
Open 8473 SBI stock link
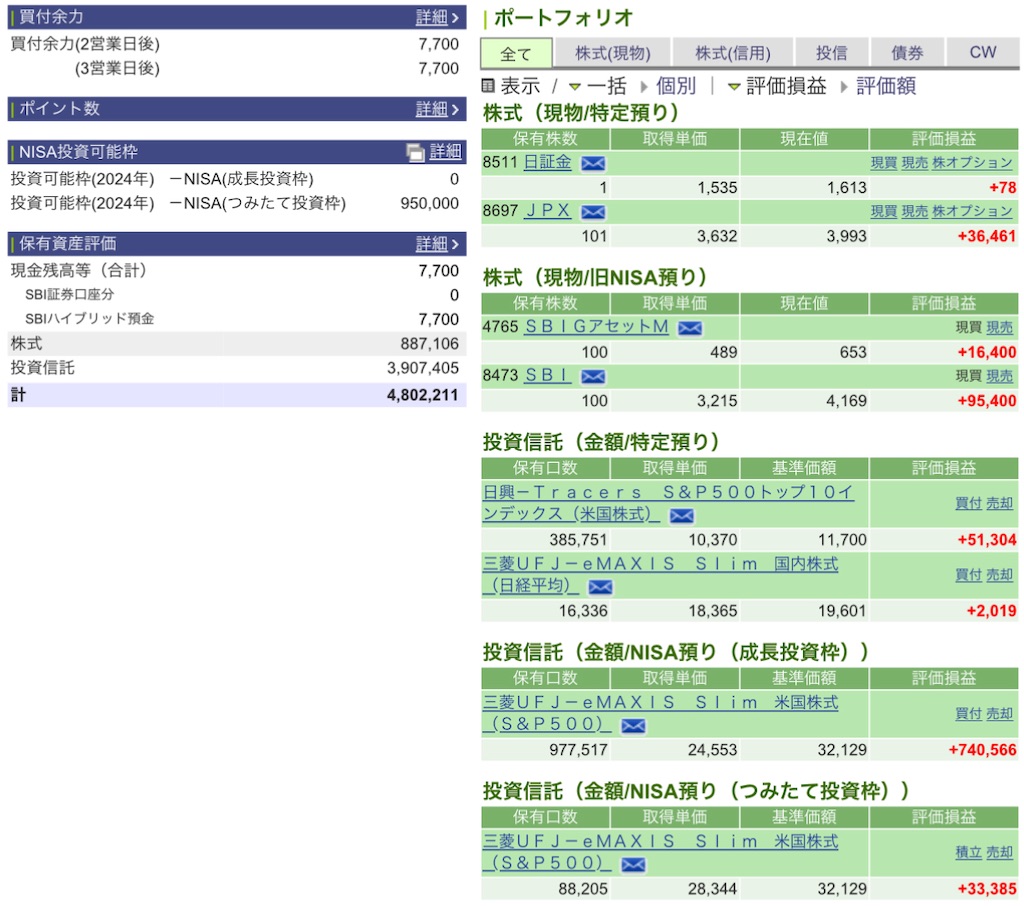(x=548, y=376)
